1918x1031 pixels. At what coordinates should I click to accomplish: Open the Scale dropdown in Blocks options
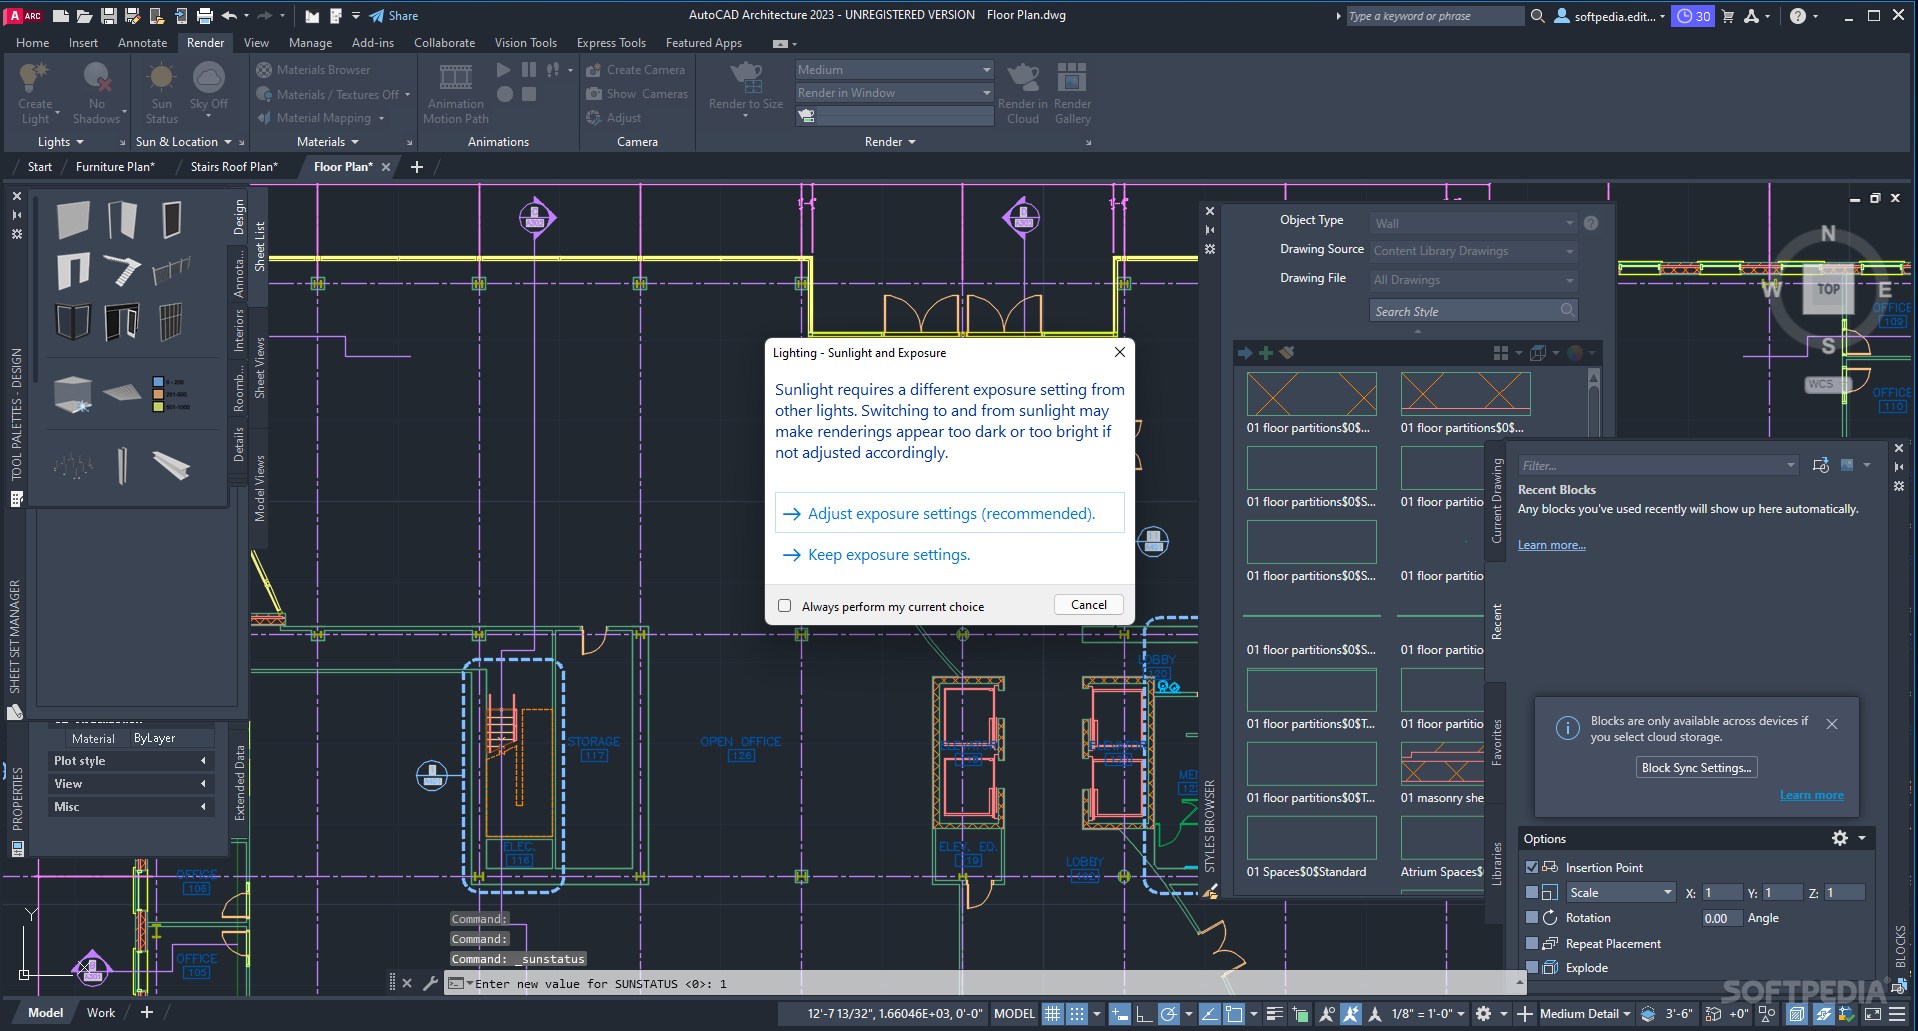(x=1620, y=892)
